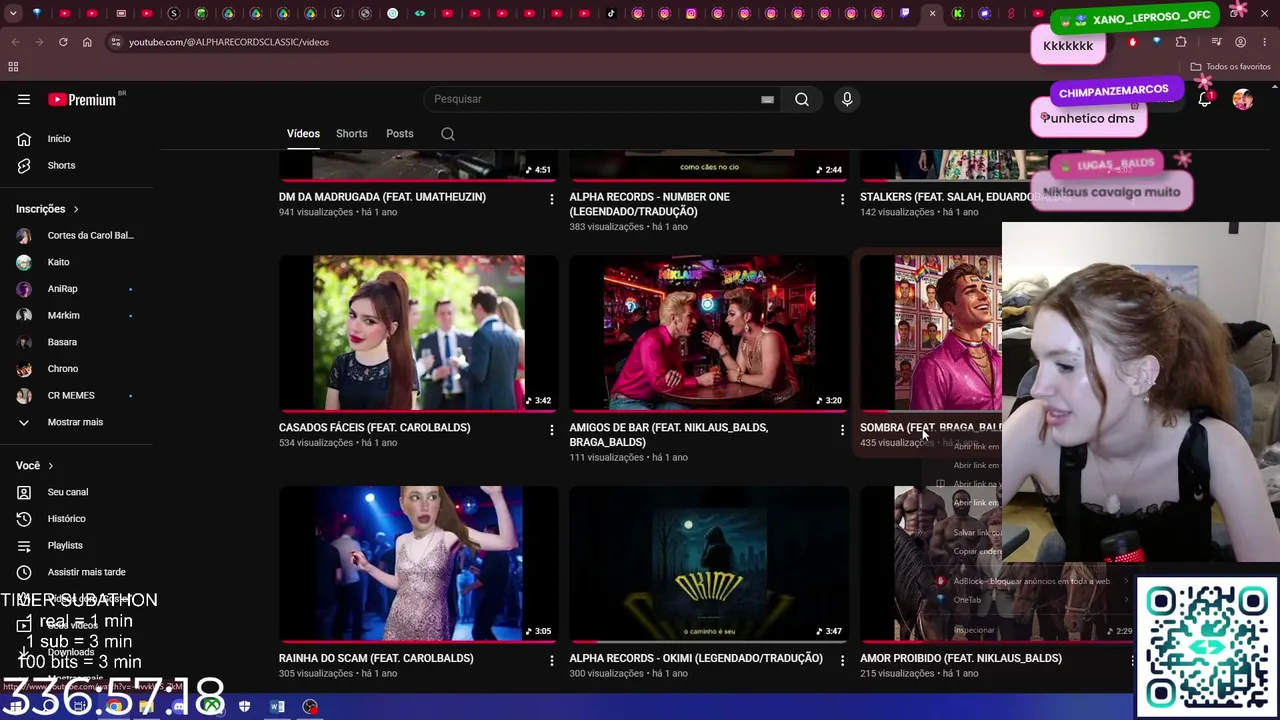Open Shorts from the sidebar
Viewport: 1280px width, 720px height.
coord(62,166)
